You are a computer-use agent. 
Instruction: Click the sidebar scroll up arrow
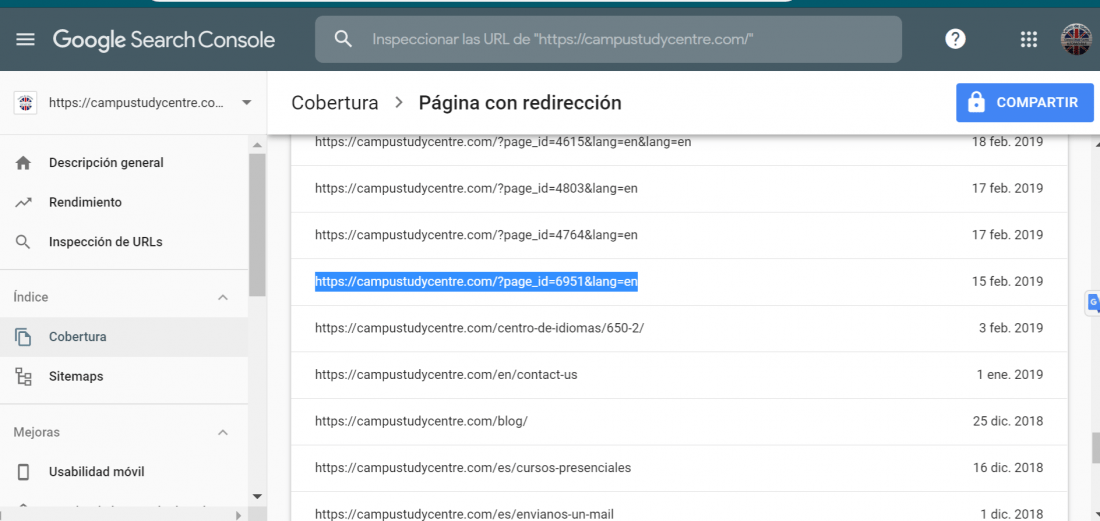[257, 144]
